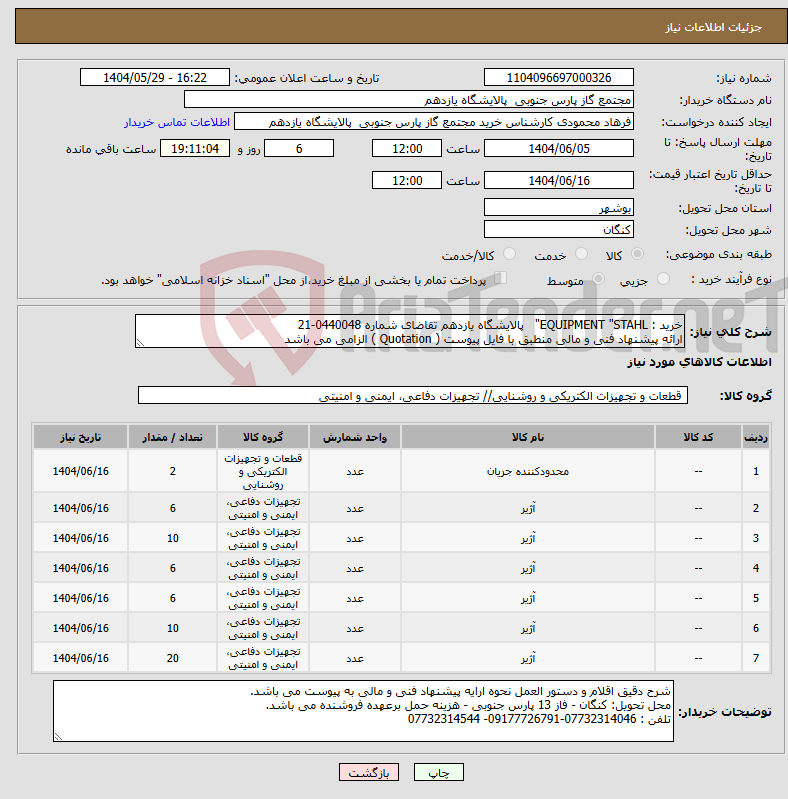Click the اطلاعات کالاهای مورد نیاز section heading

point(699,362)
